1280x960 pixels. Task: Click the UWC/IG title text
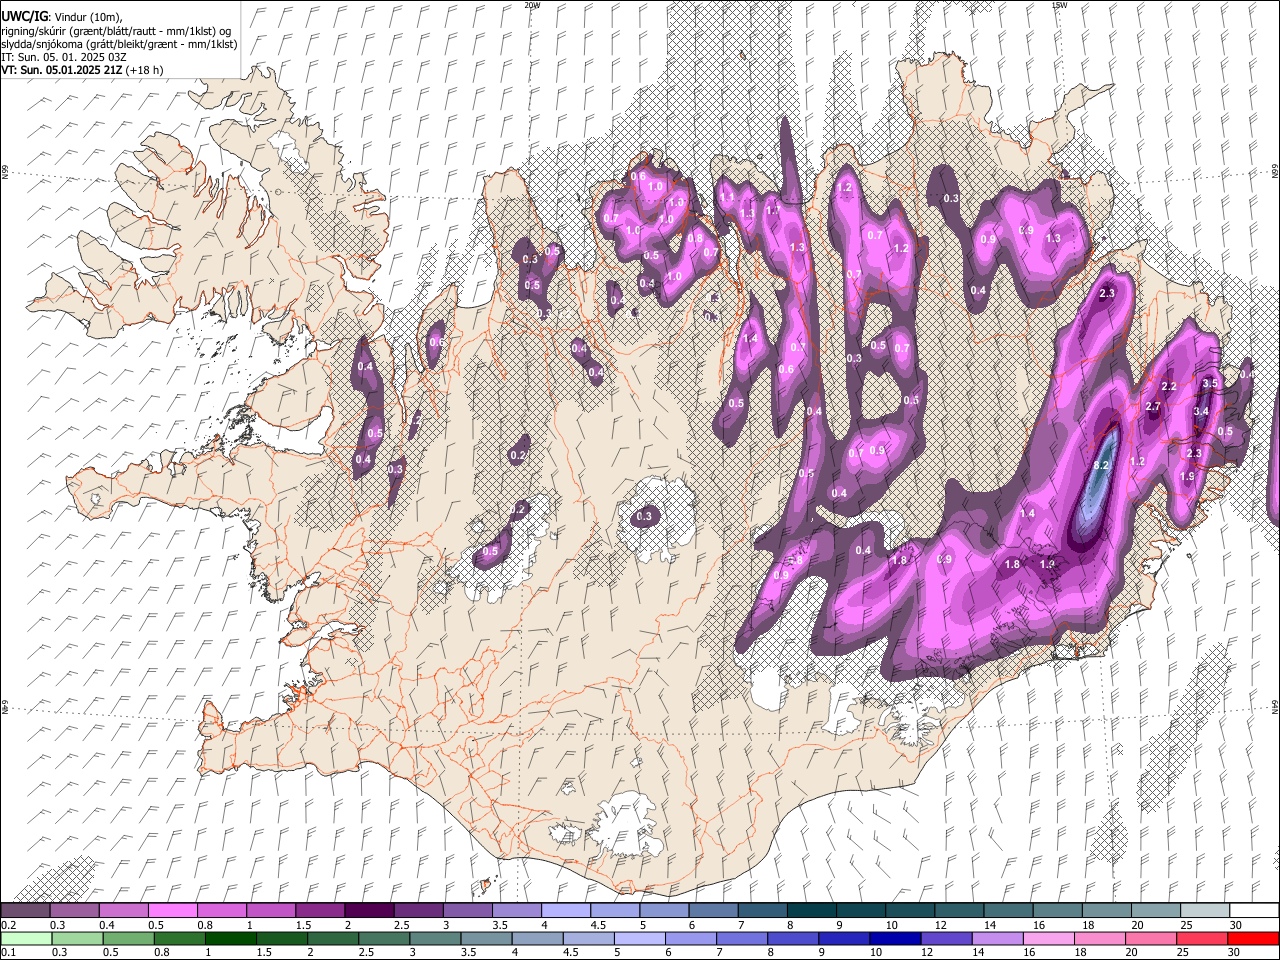(24, 15)
